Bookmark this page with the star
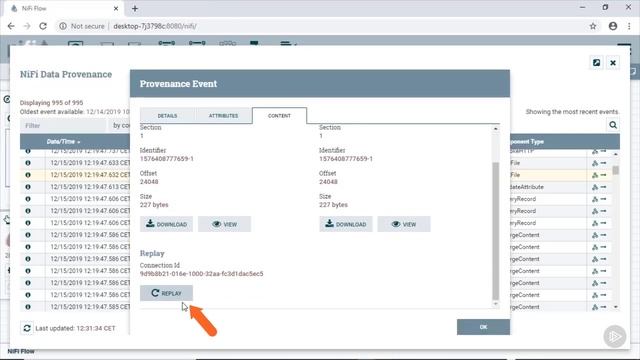 (x=593, y=26)
